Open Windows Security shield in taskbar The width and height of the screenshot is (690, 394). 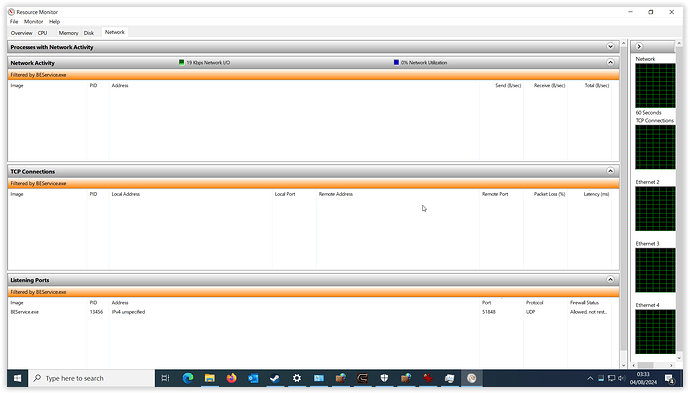click(x=384, y=378)
